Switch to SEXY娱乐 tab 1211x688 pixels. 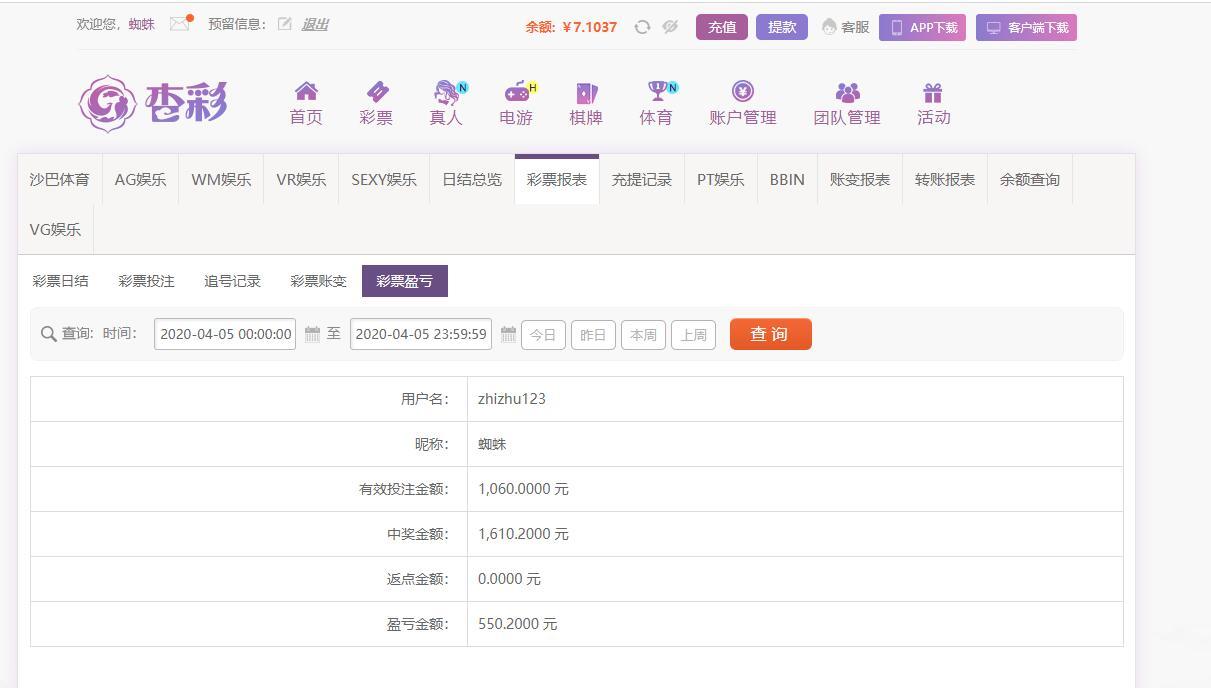click(x=384, y=179)
